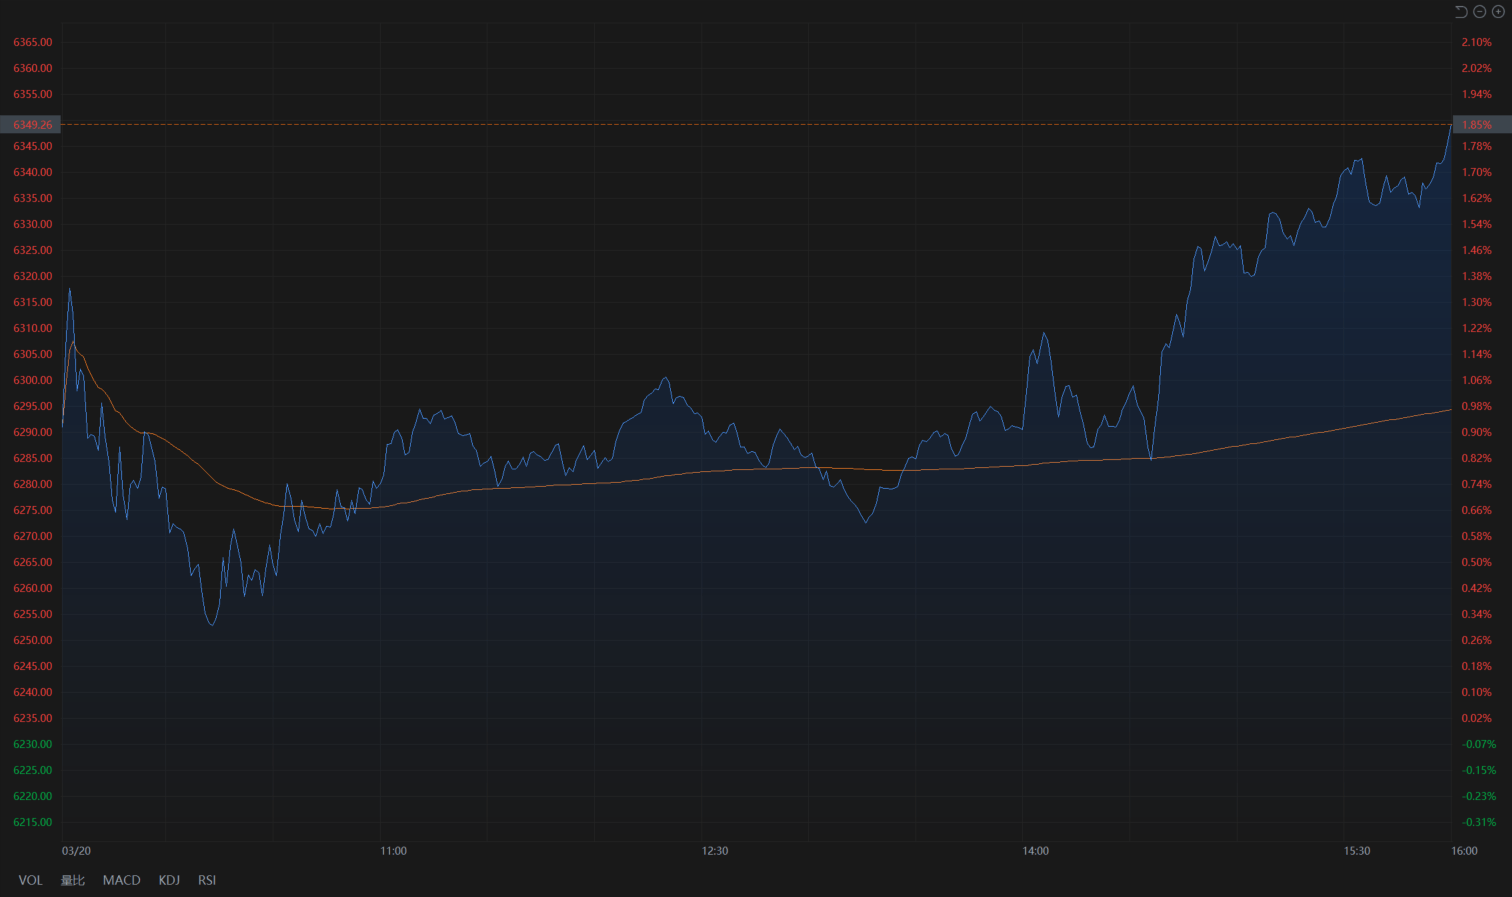The image size is (1512, 897).
Task: Click the green 6230.00 price label
Action: (x=32, y=744)
